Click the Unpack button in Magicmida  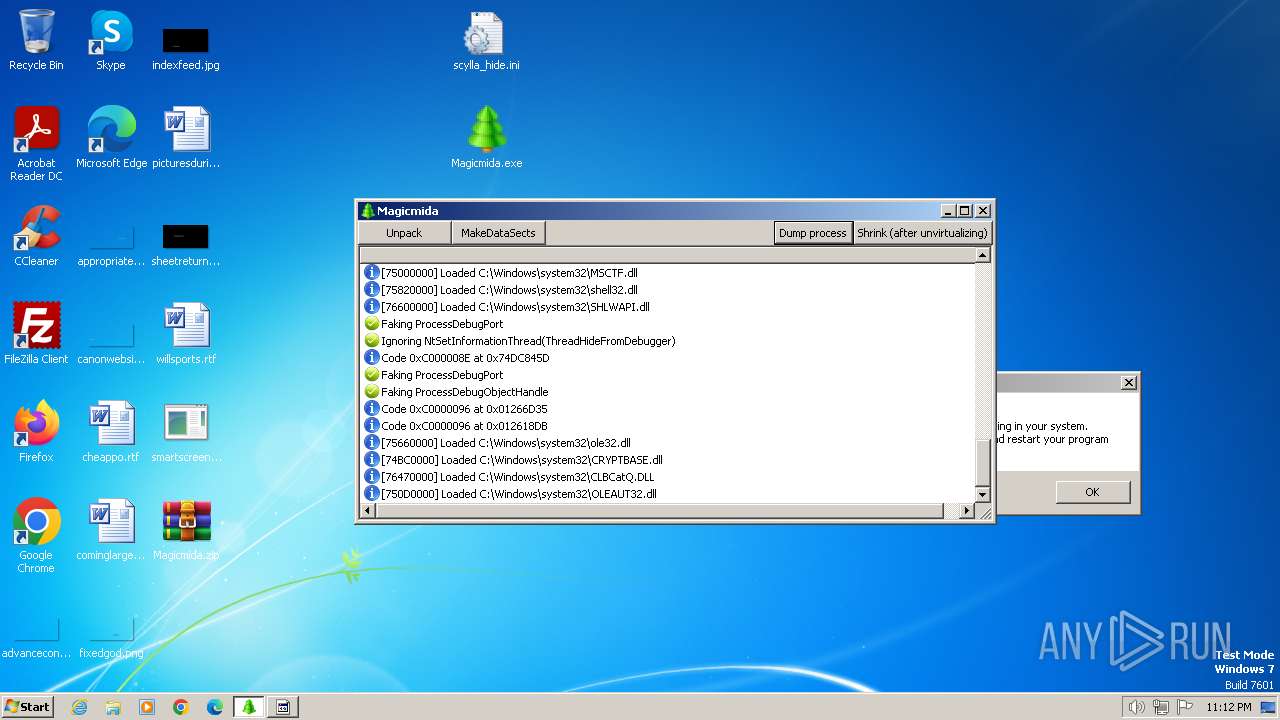(x=404, y=233)
